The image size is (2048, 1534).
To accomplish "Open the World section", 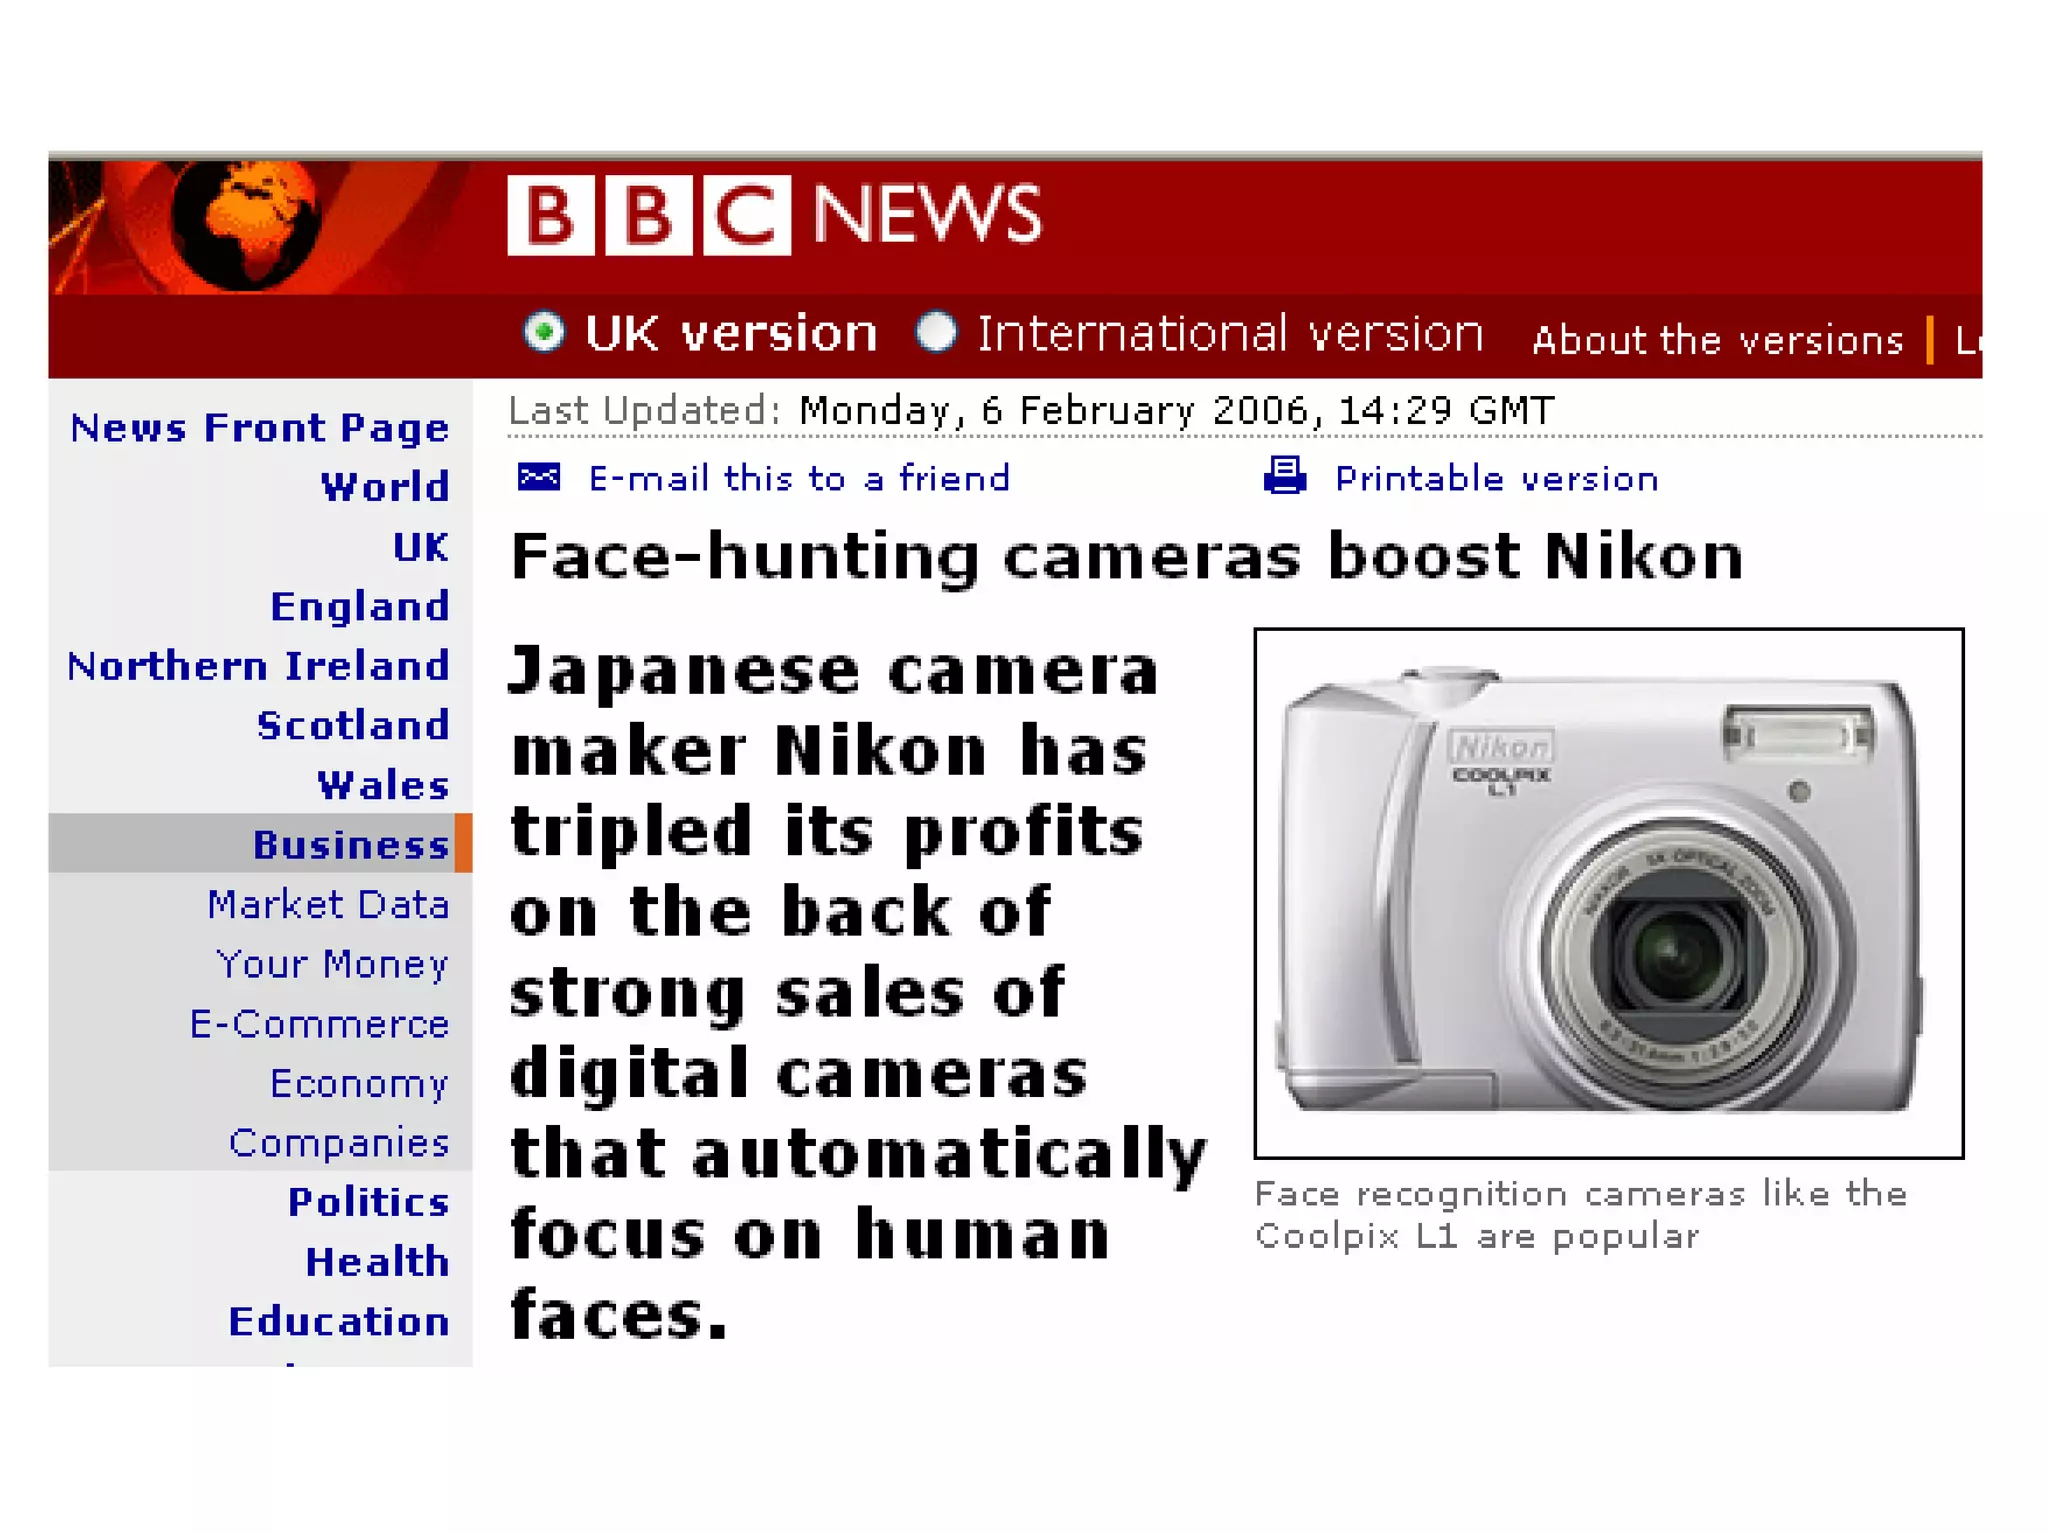I will click(x=385, y=487).
